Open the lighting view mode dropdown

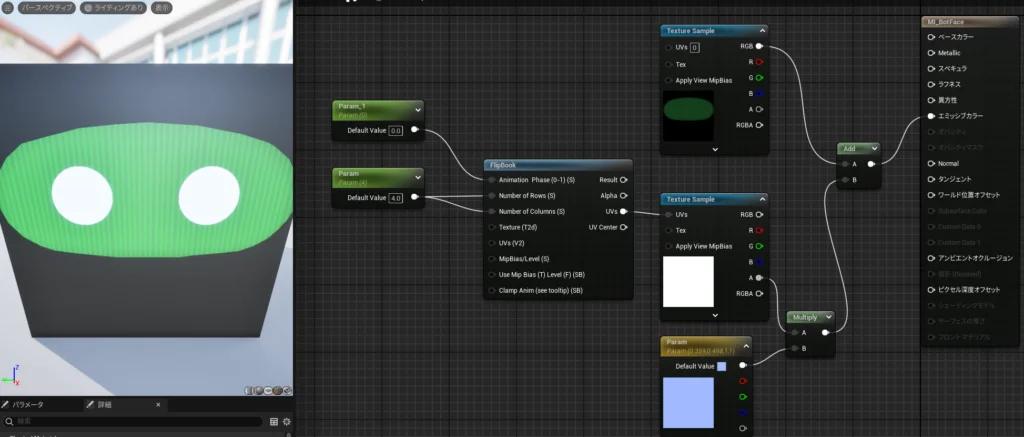pos(114,7)
